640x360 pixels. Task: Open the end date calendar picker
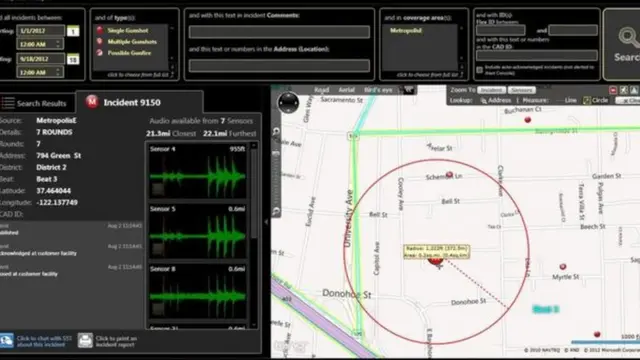coord(73,60)
